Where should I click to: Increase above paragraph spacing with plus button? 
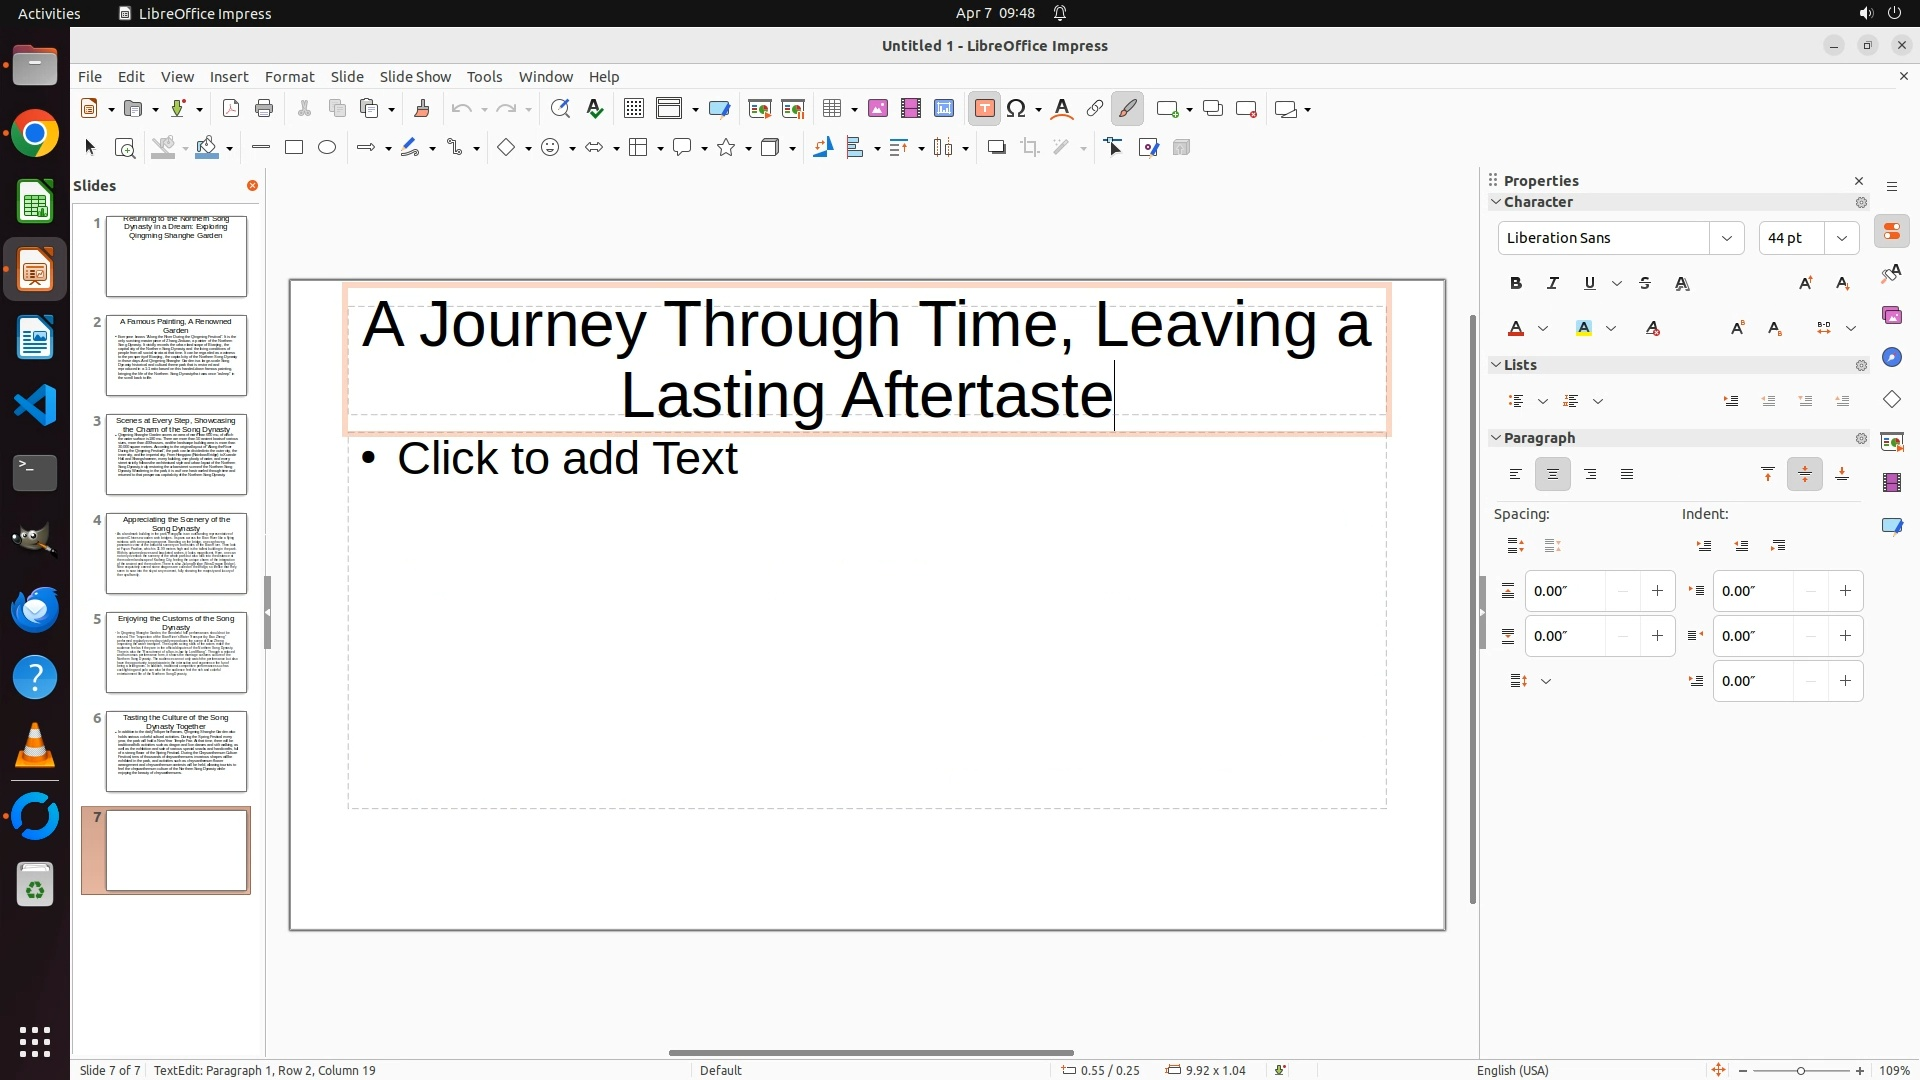pos(1657,591)
